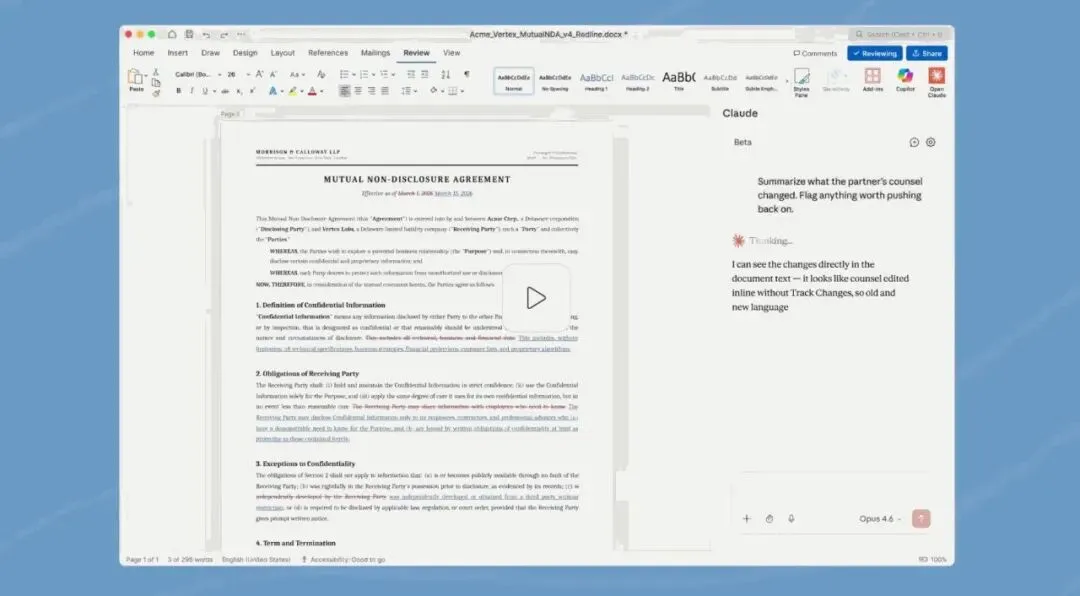Open Home view from title bar house icon
Screen dimensions: 1080x596
172,34
